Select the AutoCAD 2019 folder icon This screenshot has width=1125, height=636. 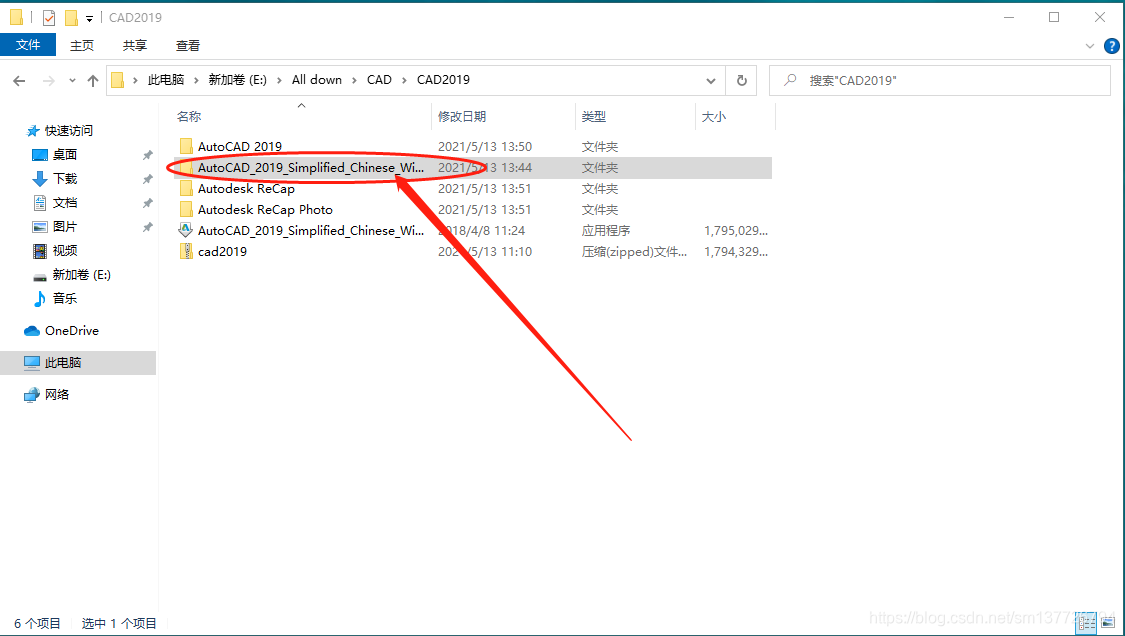point(186,146)
